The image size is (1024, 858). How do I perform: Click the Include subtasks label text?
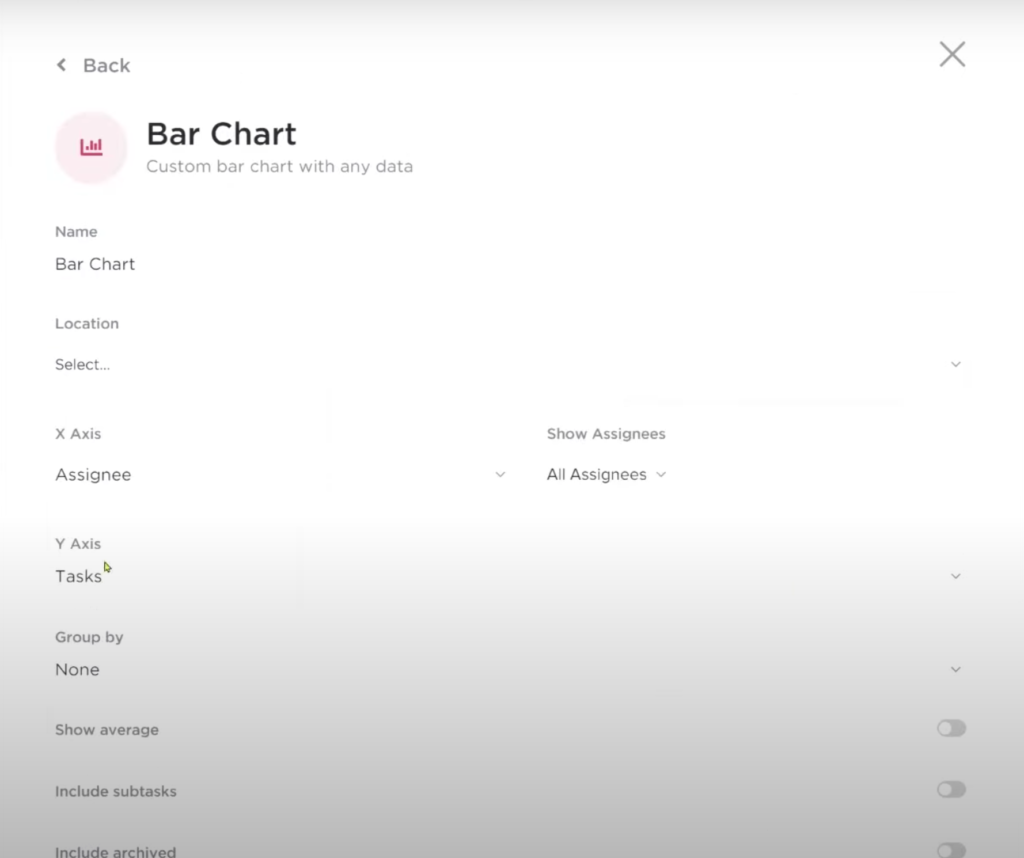click(x=116, y=791)
